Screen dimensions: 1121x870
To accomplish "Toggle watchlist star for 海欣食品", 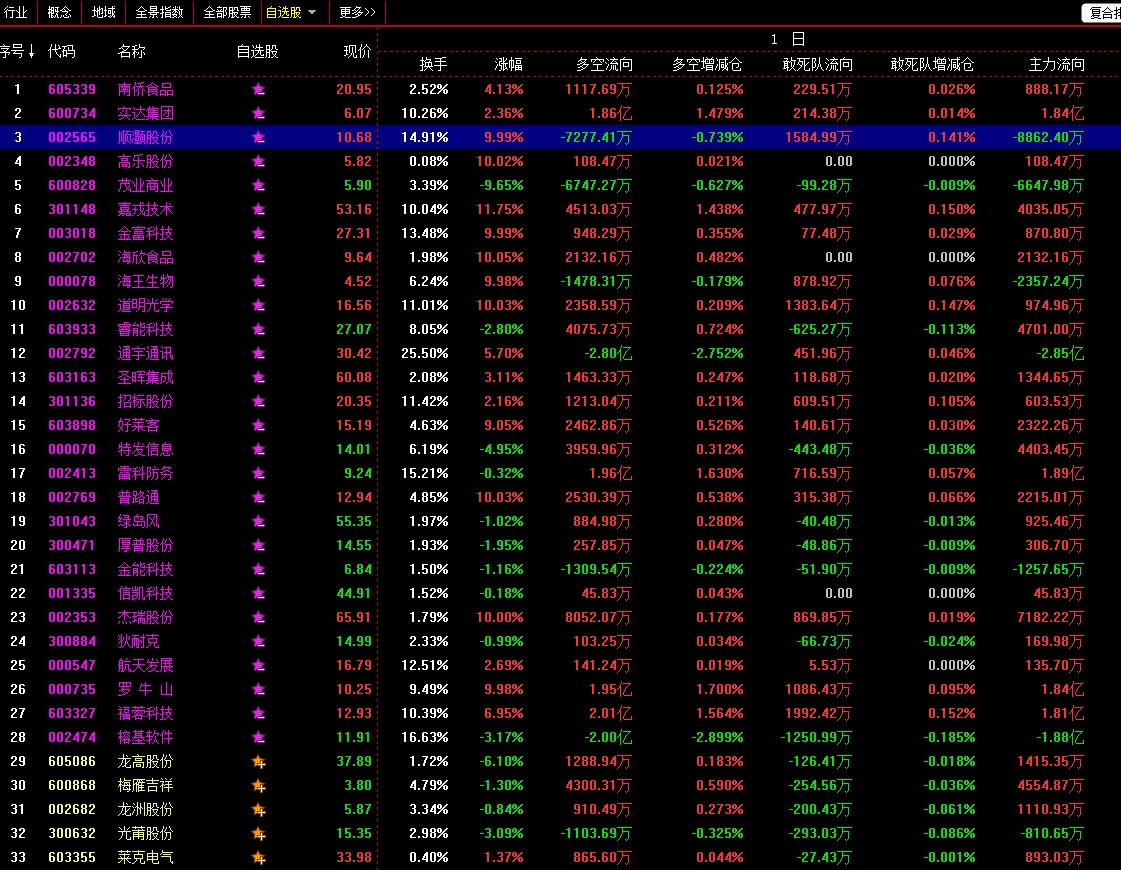I will coord(258,257).
